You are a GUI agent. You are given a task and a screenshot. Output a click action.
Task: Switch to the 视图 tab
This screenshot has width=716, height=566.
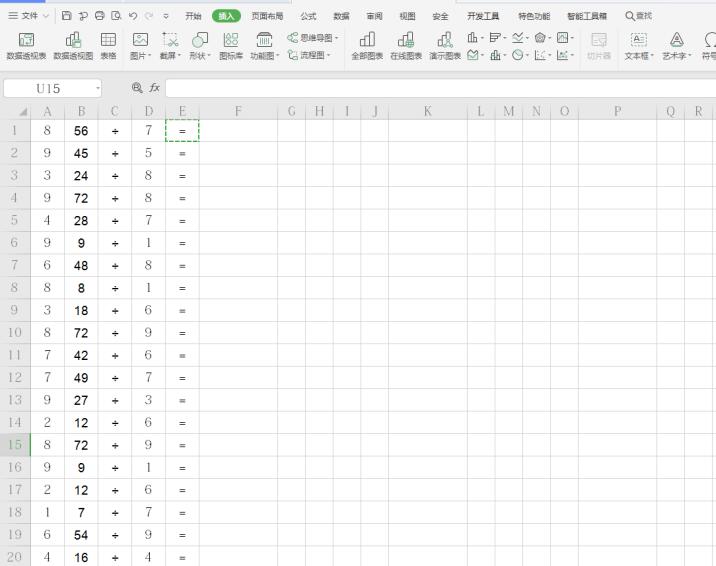[x=407, y=16]
